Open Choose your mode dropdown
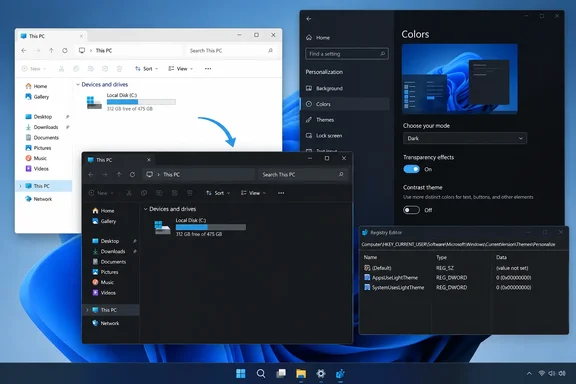Image resolution: width=576 pixels, height=384 pixels. (465, 139)
